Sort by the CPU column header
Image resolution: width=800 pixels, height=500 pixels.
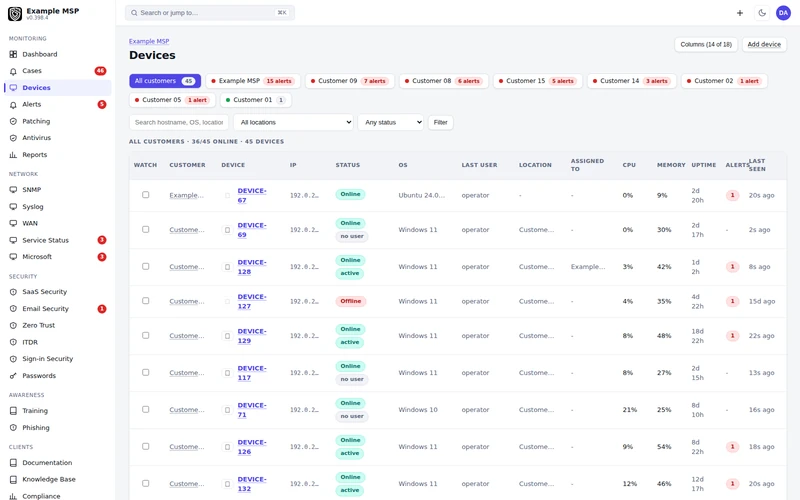(629, 165)
